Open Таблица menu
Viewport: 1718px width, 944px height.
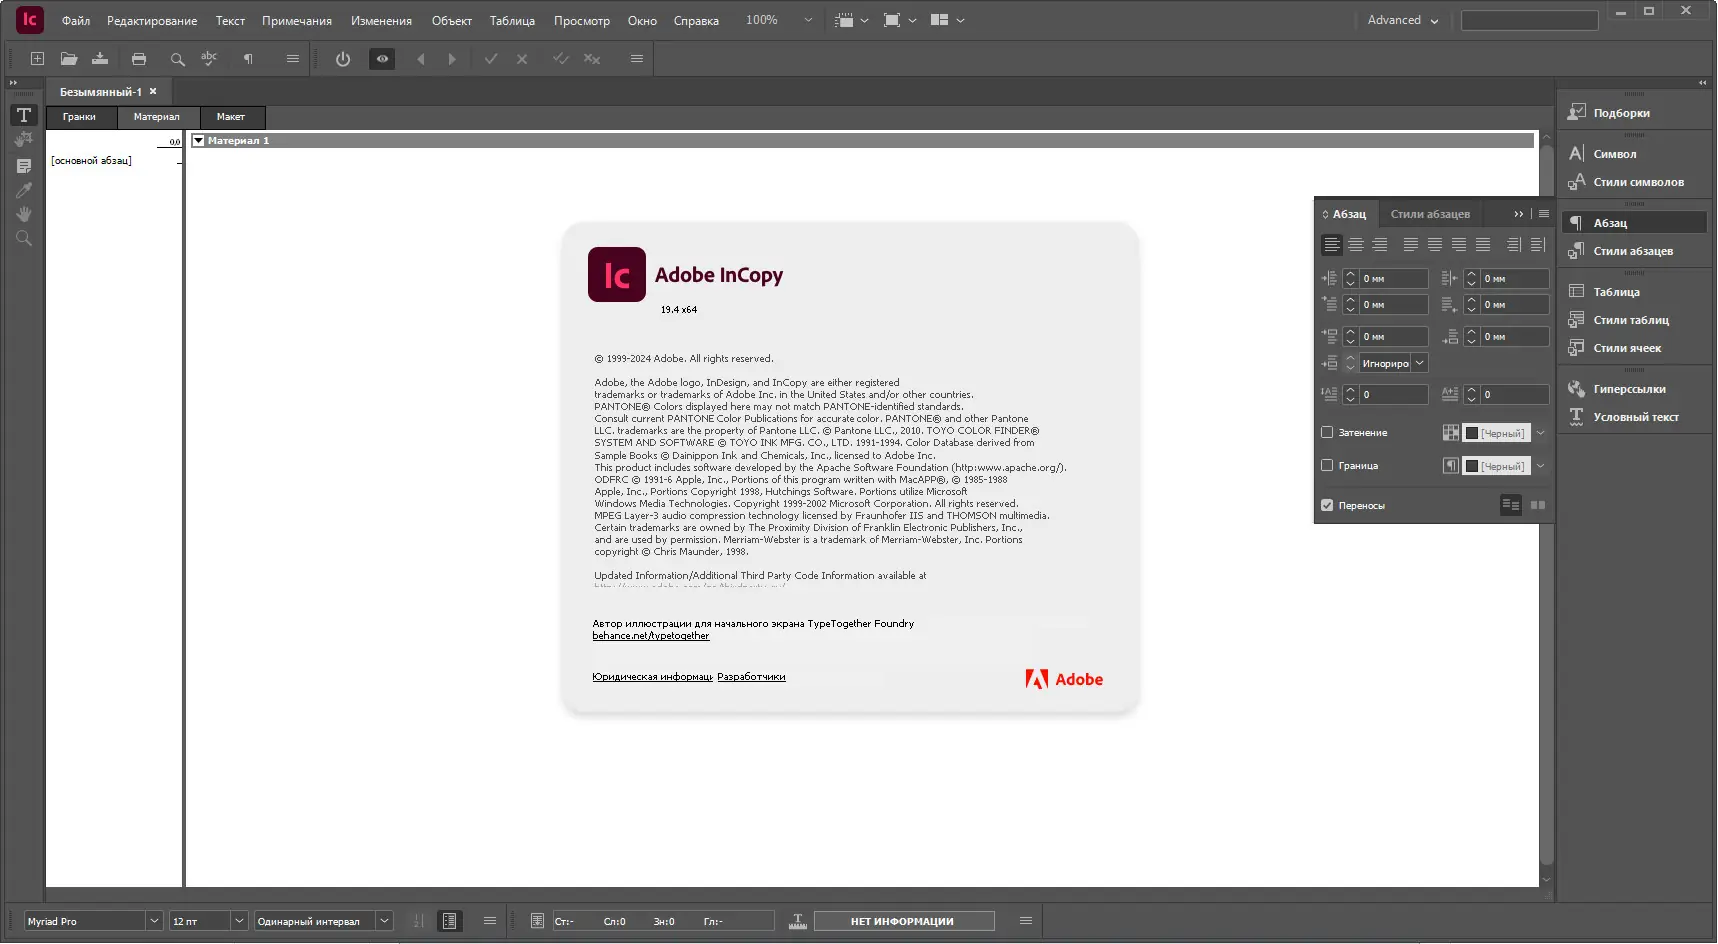click(512, 21)
